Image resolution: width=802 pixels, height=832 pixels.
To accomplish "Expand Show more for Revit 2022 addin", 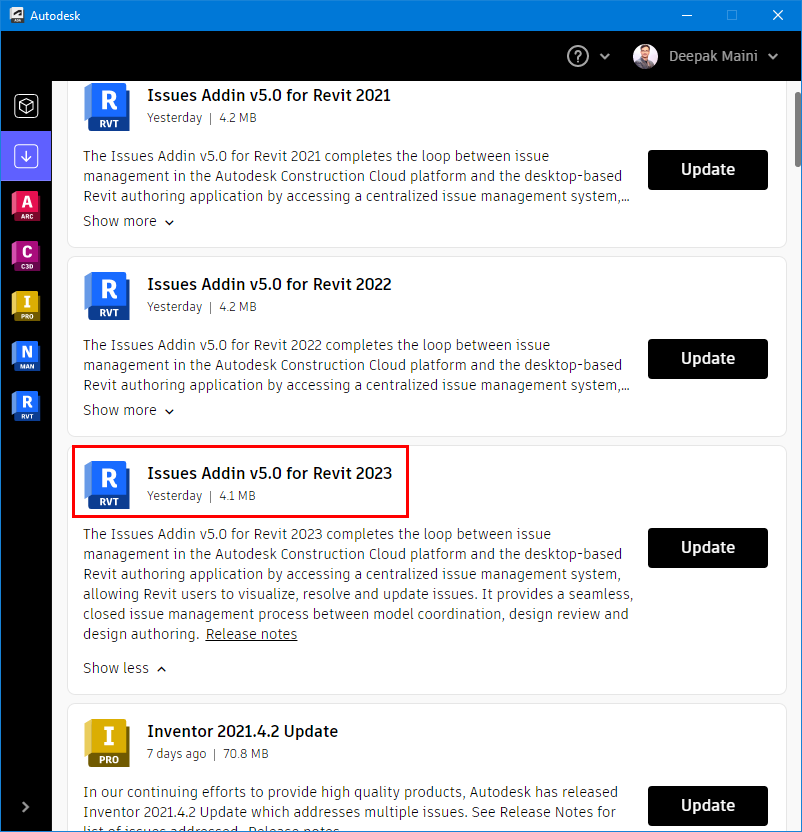I will pyautogui.click(x=128, y=410).
